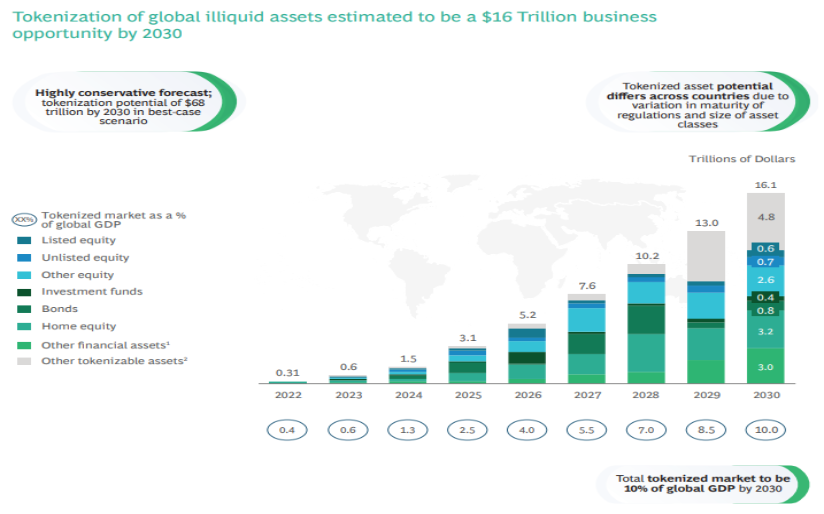Viewport: 824px width, 514px height.
Task: Select the Listed equity legend swatch
Action: [24, 240]
